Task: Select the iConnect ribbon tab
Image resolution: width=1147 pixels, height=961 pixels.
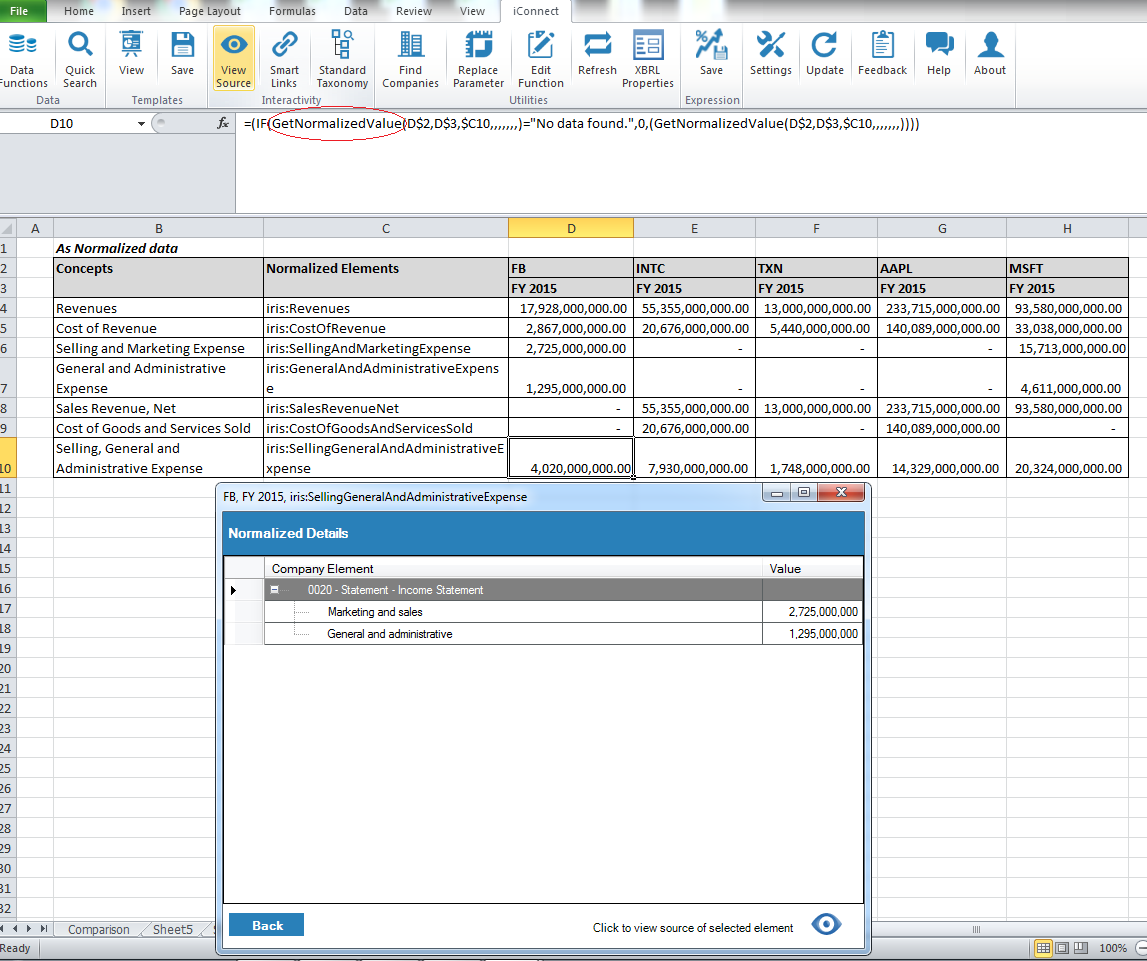Action: click(535, 11)
